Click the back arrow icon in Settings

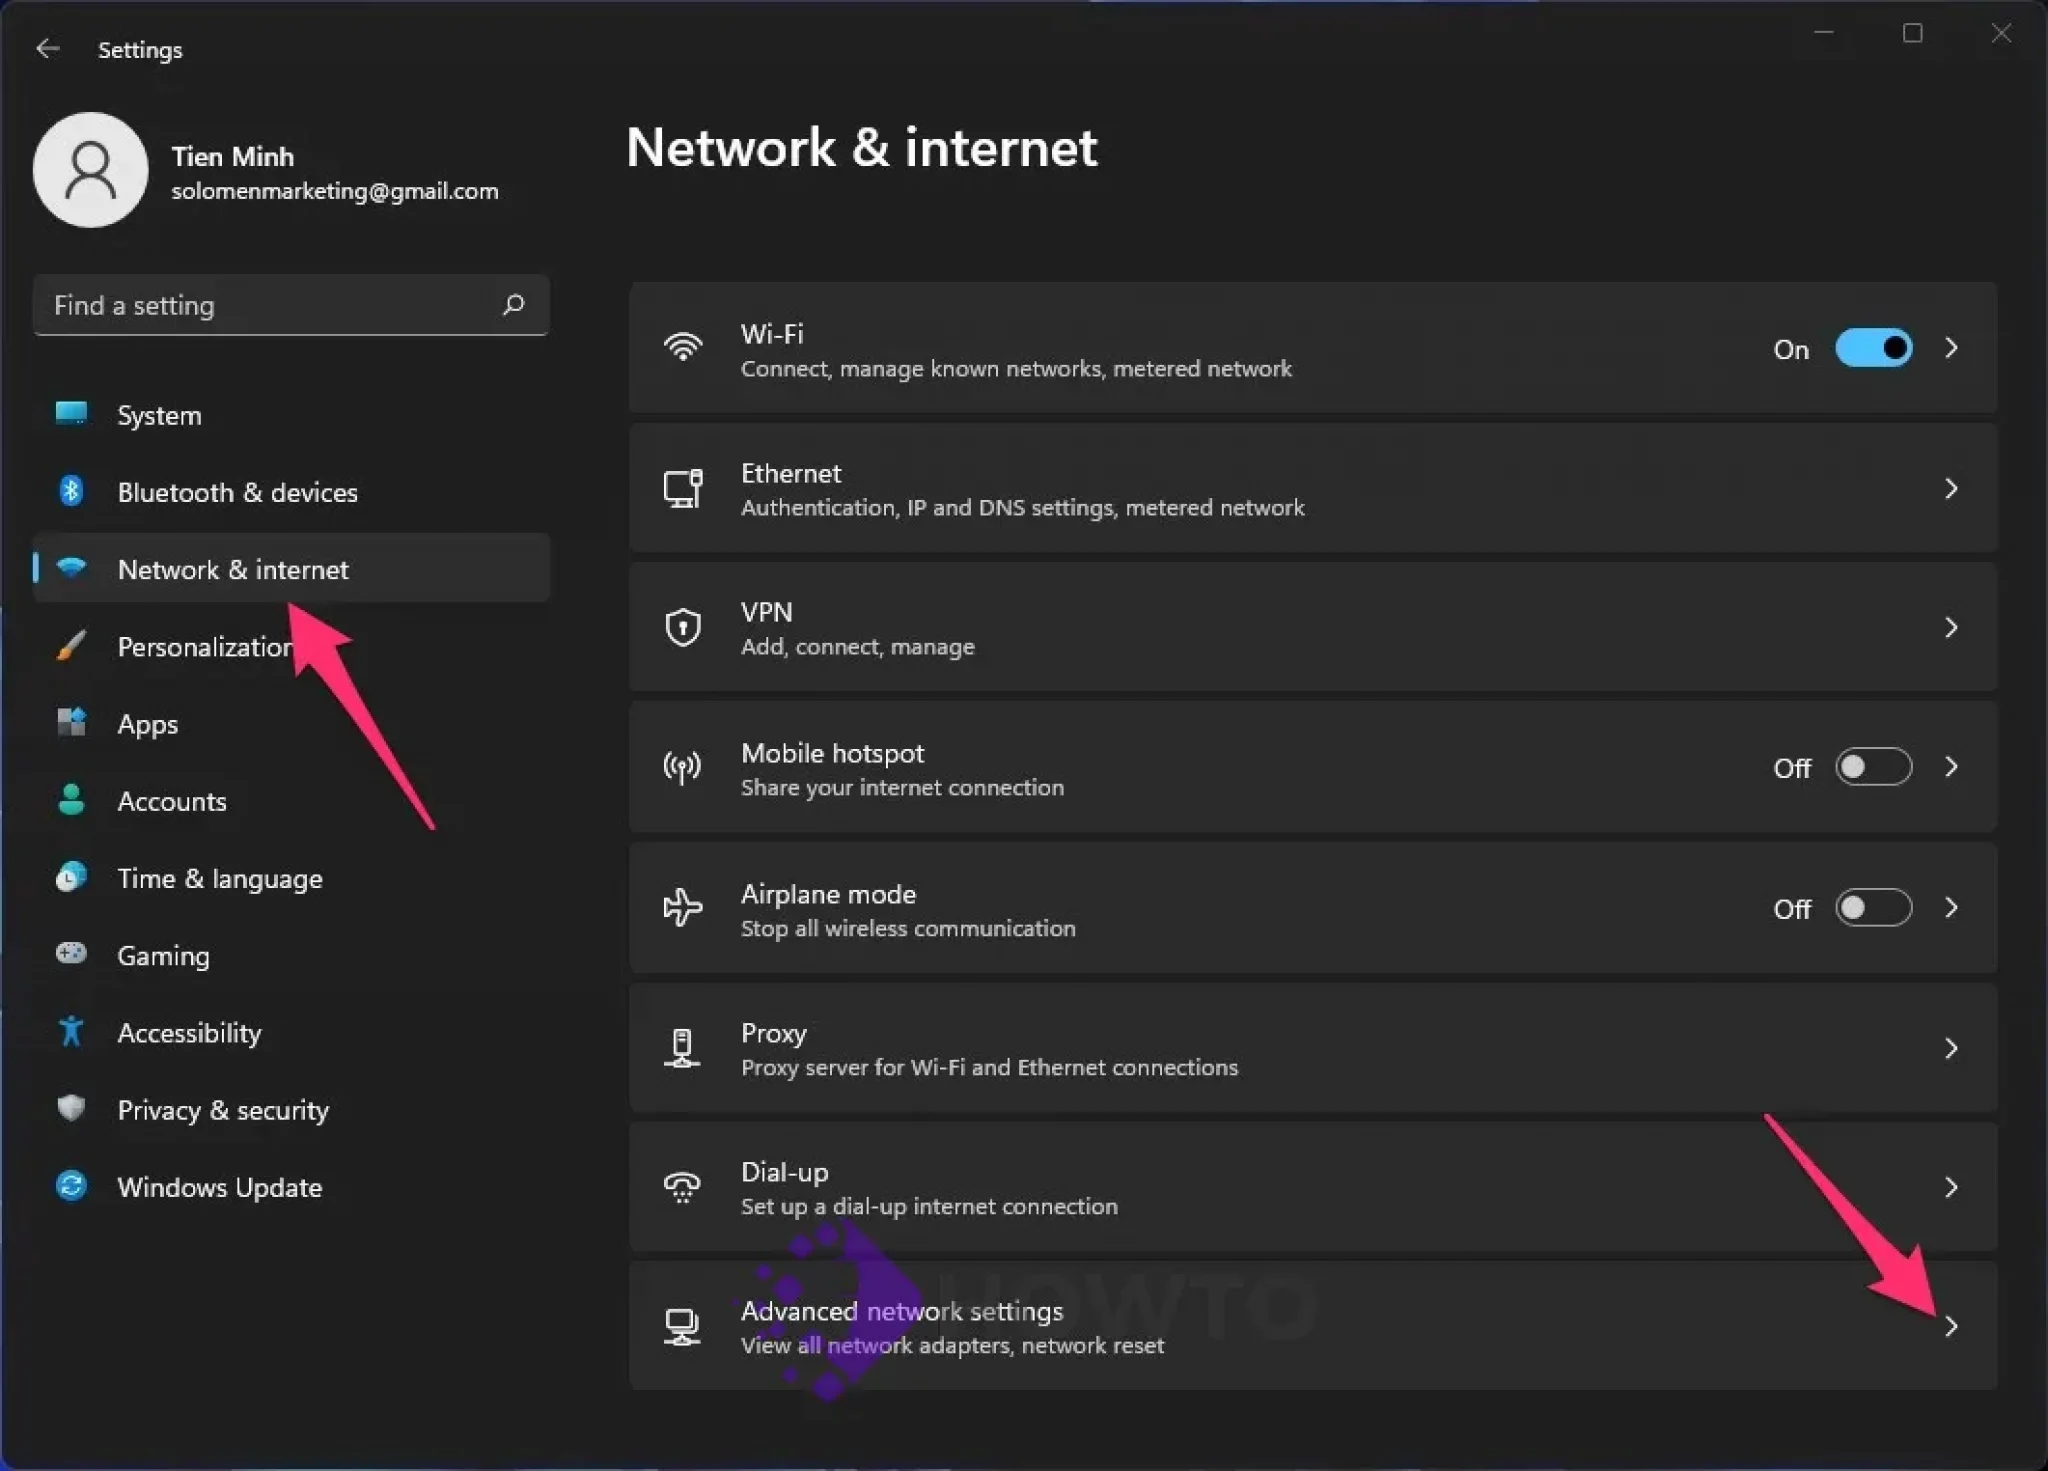[47, 49]
